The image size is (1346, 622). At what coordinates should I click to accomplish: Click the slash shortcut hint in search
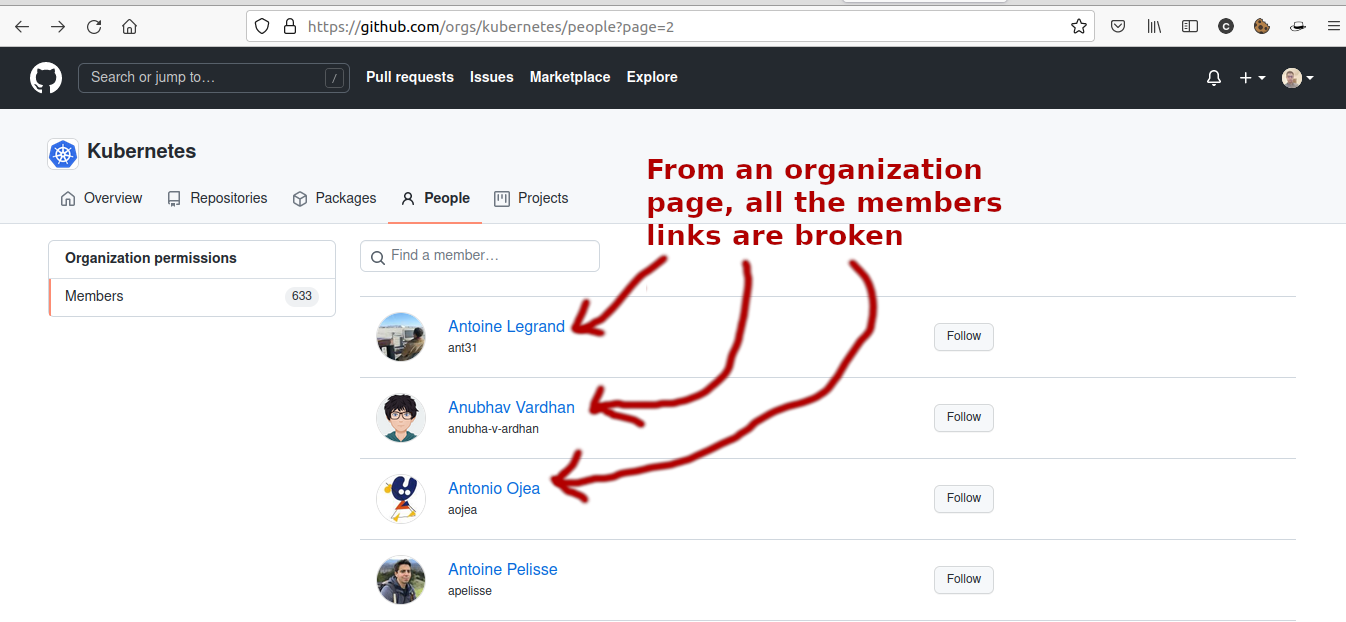pyautogui.click(x=334, y=77)
